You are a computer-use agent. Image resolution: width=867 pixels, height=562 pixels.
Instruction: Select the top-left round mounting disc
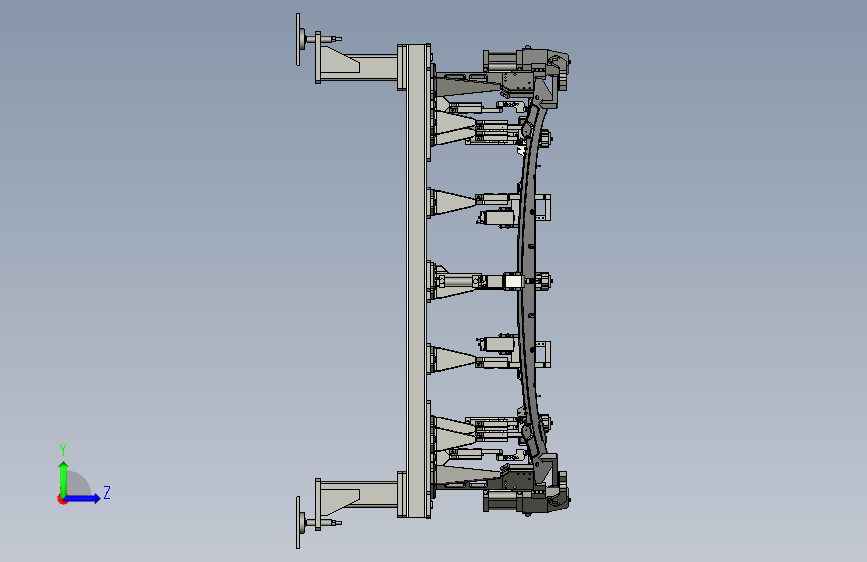pyautogui.click(x=299, y=39)
